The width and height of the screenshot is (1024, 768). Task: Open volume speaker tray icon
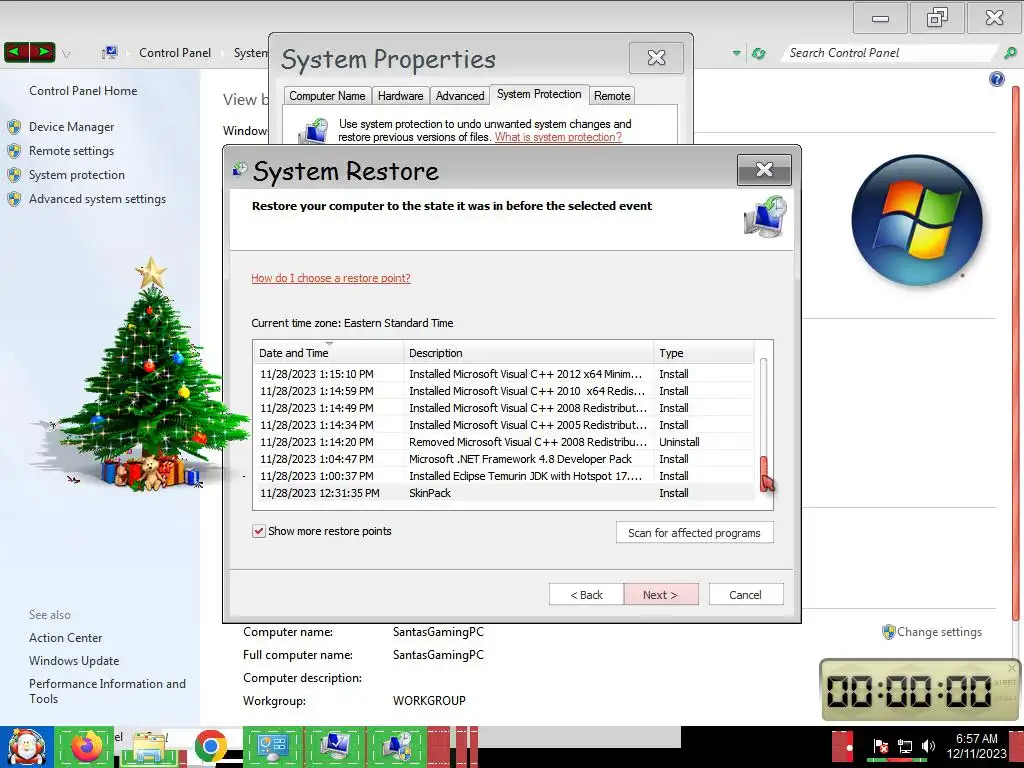(928, 746)
